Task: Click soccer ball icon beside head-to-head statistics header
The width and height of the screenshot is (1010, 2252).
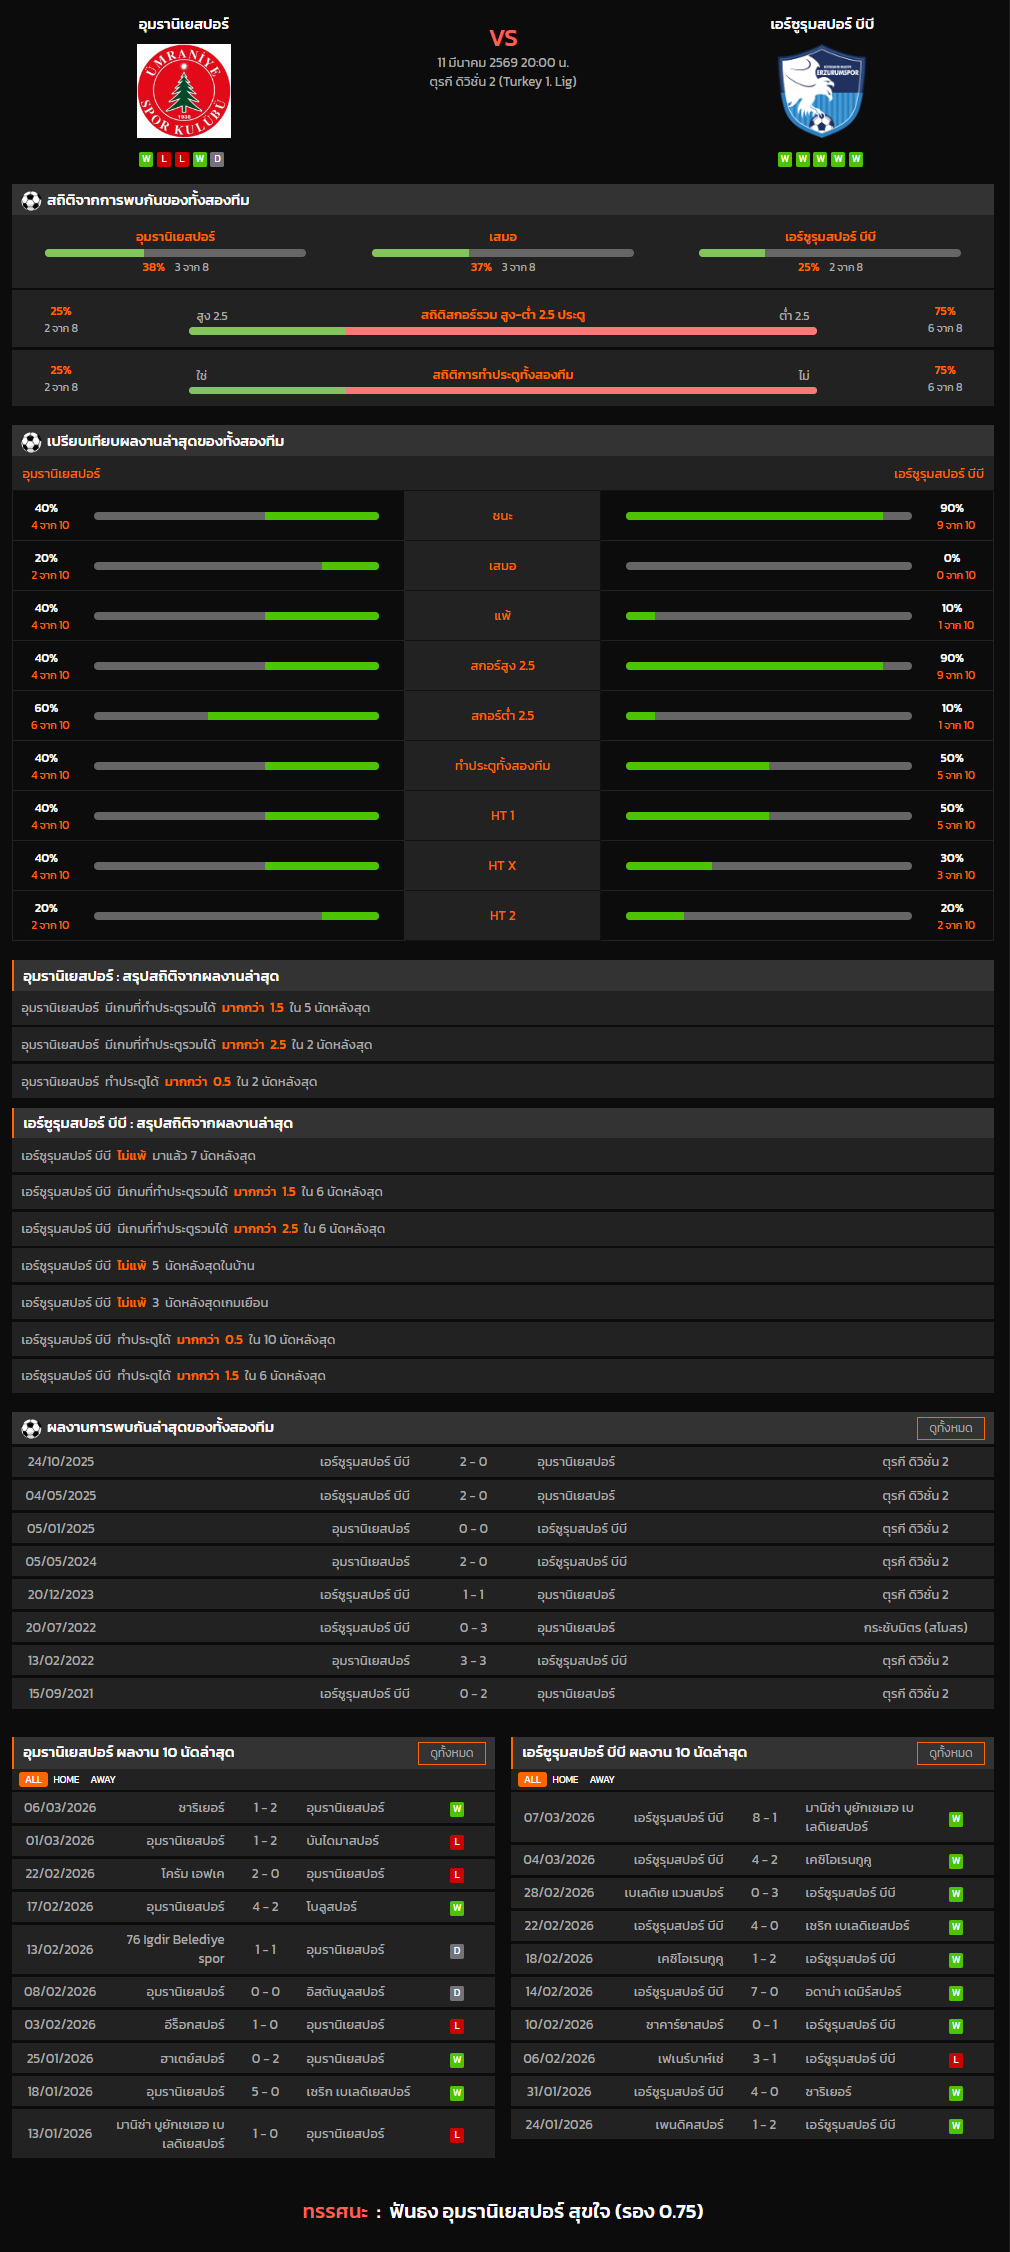Action: (31, 200)
